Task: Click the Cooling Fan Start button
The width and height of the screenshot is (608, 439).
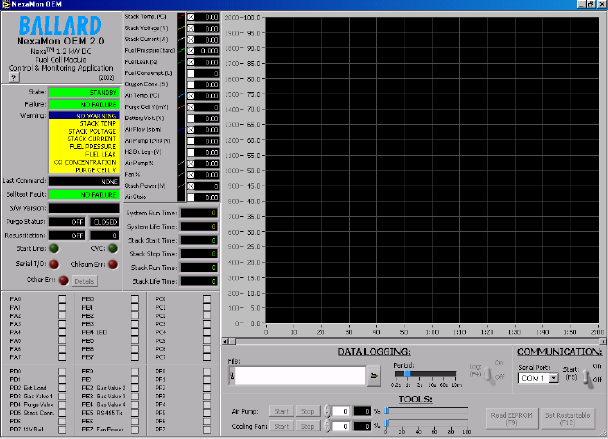Action: 282,426
